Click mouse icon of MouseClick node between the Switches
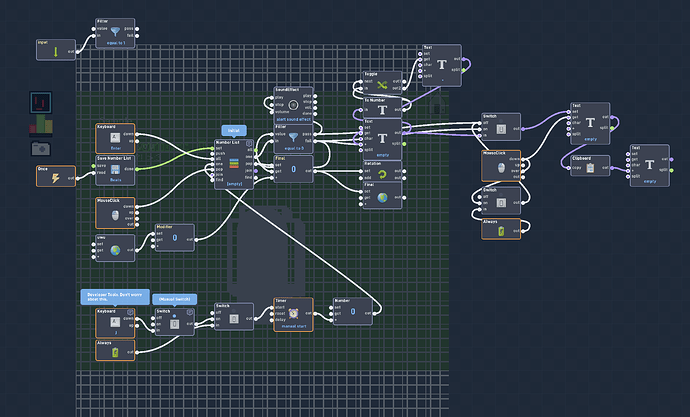This screenshot has height=417, width=690. (x=501, y=168)
